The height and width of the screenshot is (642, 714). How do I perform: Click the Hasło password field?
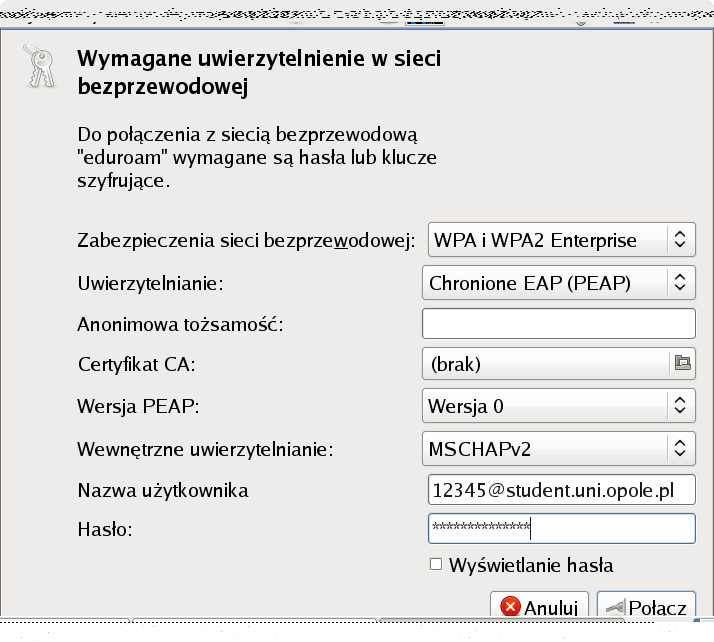pos(561,528)
